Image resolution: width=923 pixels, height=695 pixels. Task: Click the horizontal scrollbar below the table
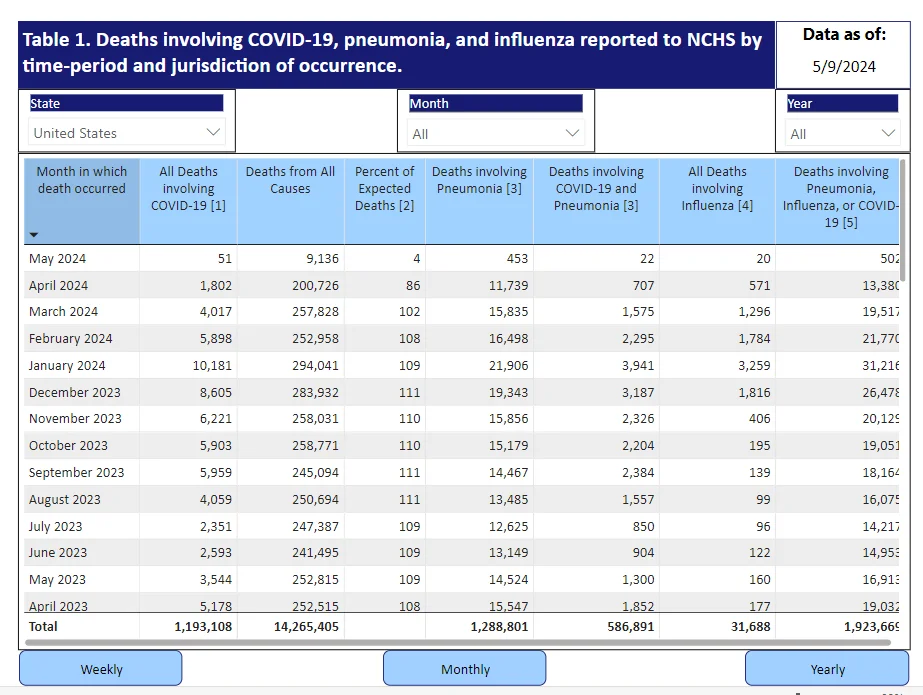coord(457,643)
